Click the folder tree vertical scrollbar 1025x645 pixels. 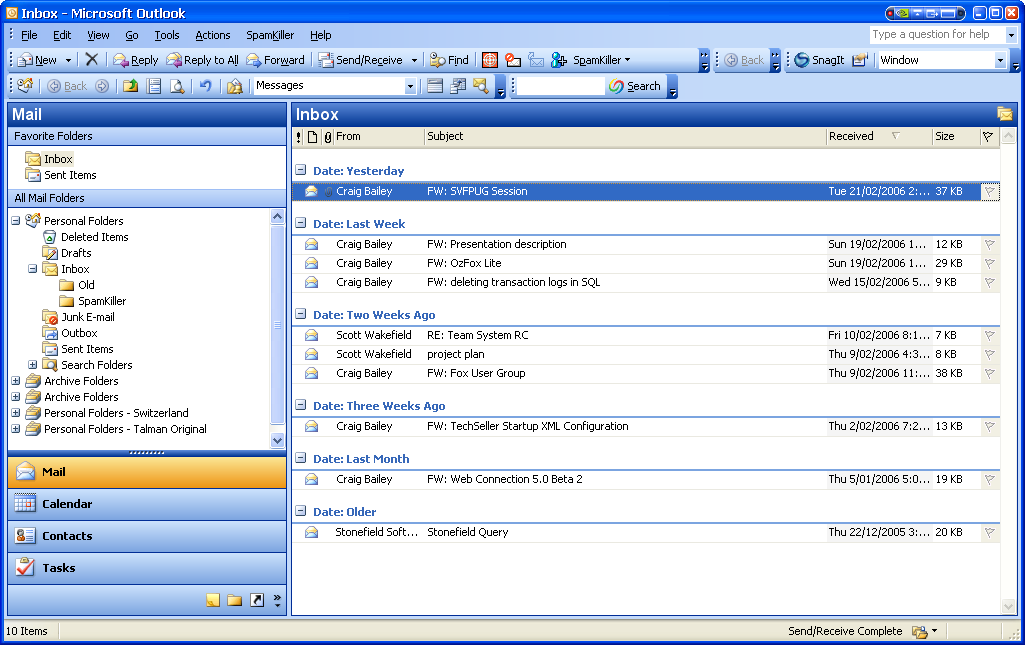pos(278,325)
